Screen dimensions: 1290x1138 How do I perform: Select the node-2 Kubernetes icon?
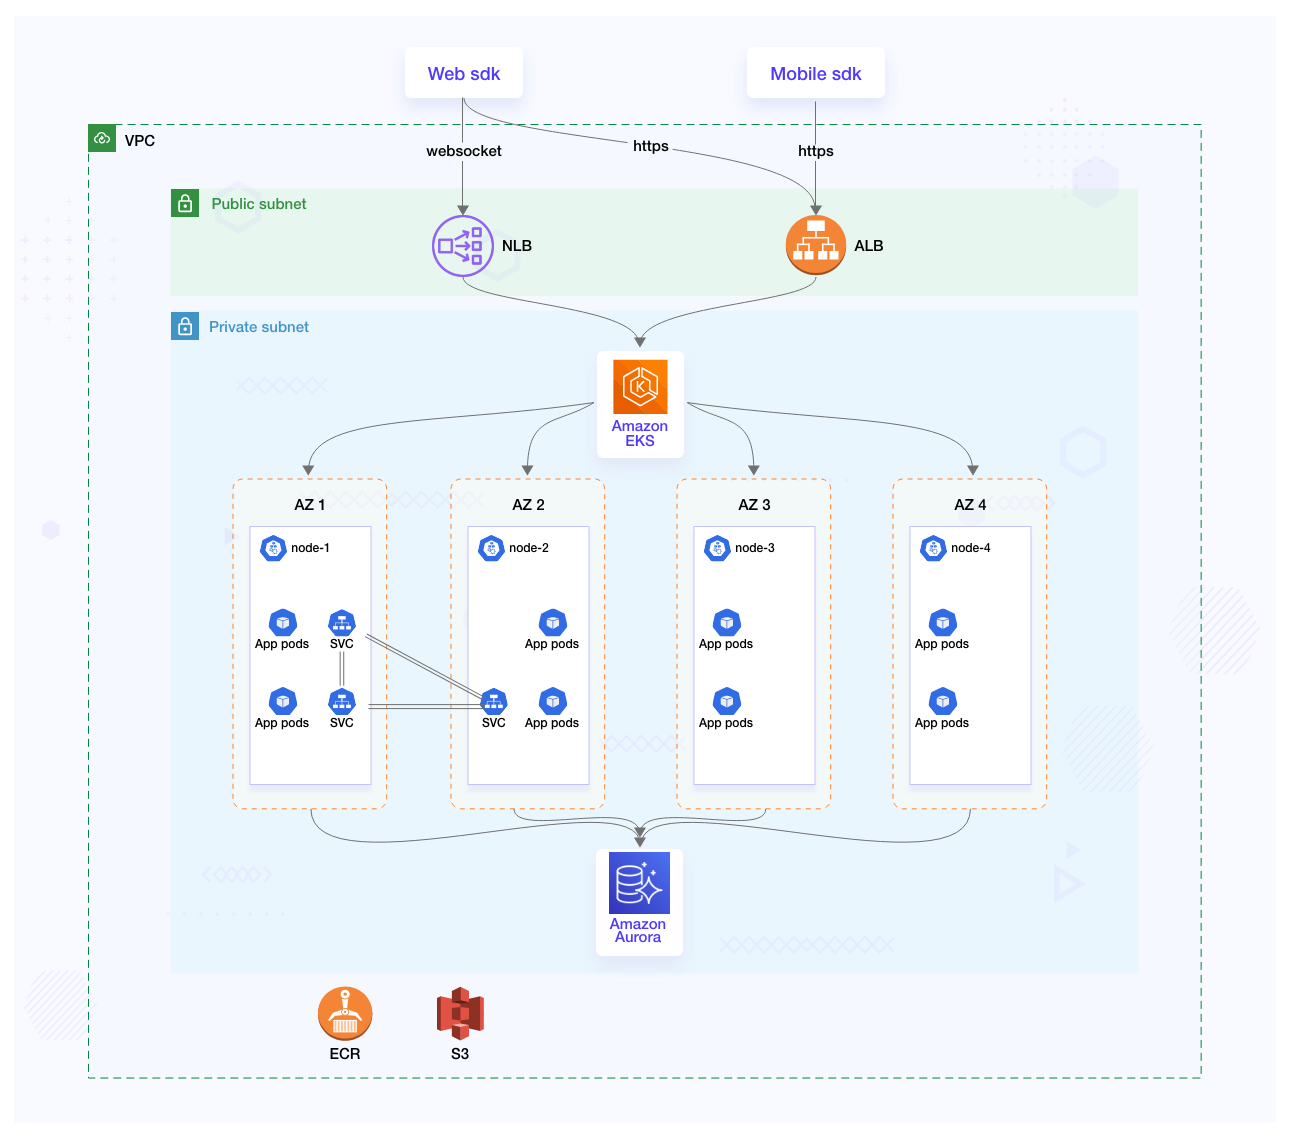click(x=491, y=548)
